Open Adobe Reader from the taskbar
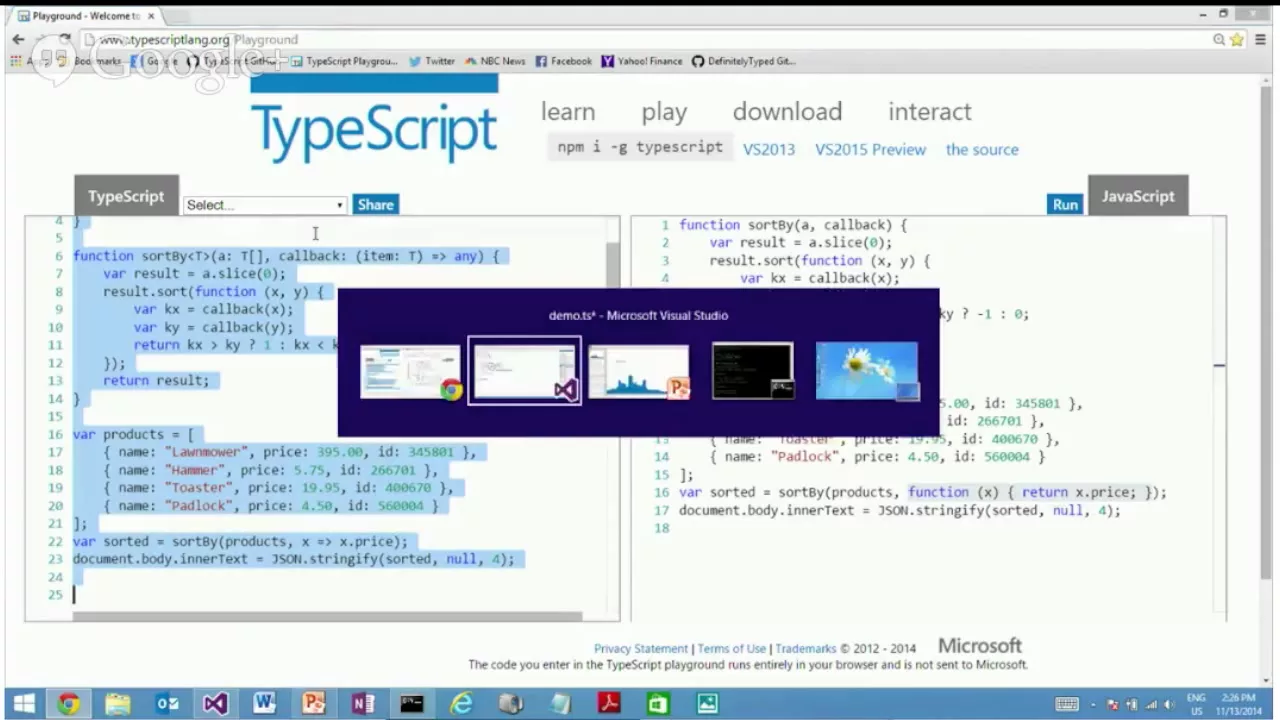1280x720 pixels. click(609, 704)
